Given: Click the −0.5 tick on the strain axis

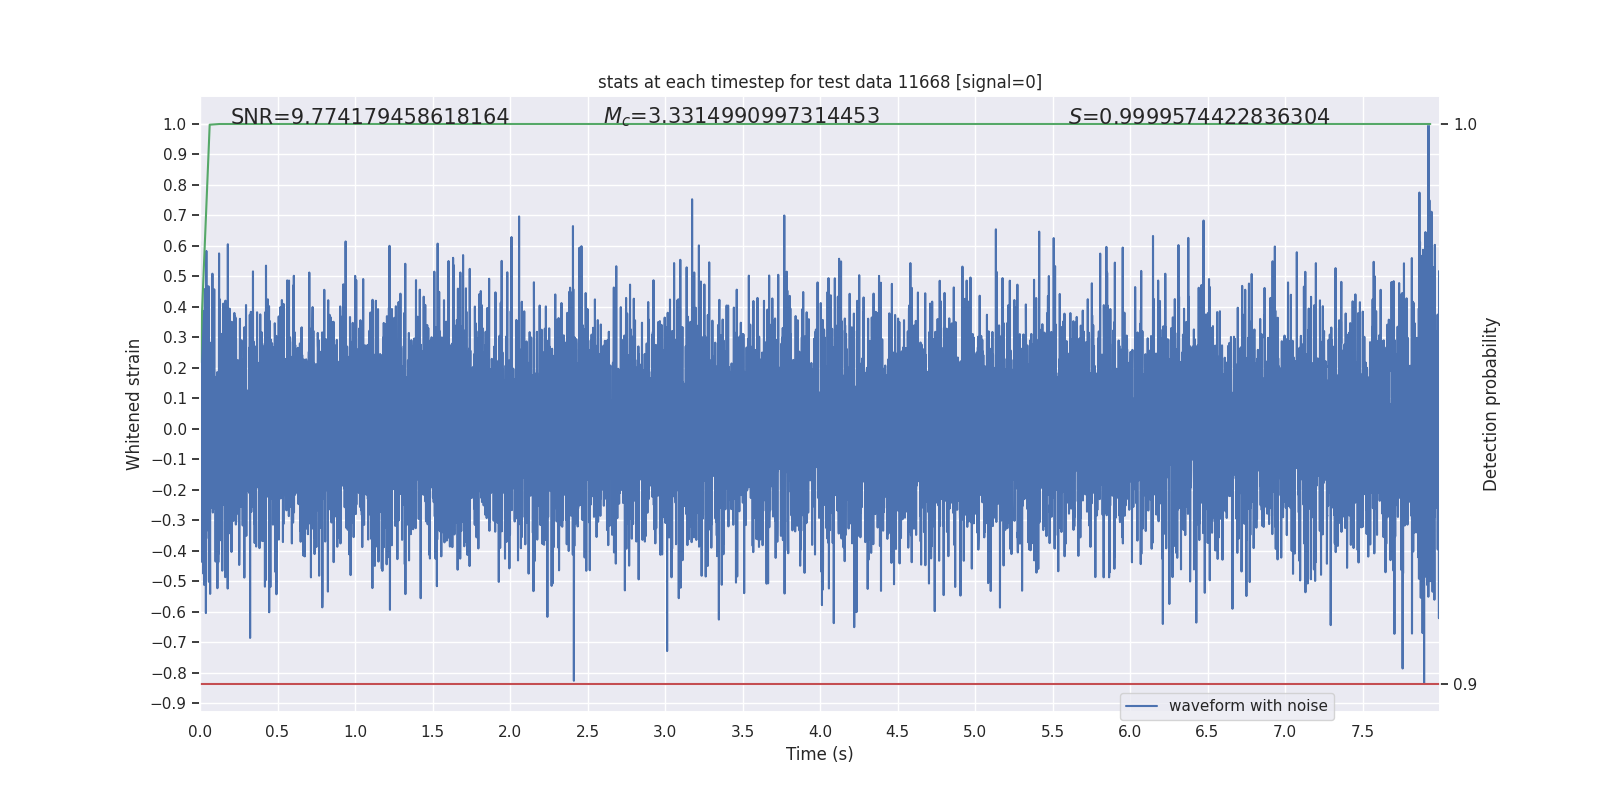Looking at the screenshot, I should 169,581.
